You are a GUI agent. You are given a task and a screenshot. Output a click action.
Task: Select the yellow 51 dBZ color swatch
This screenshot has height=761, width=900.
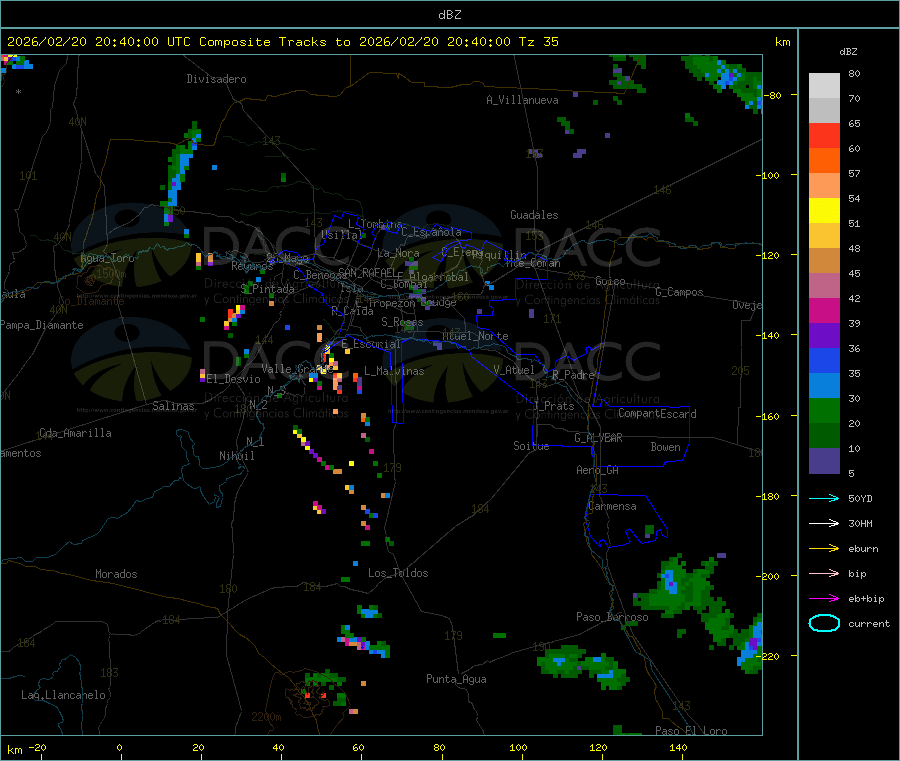pos(824,211)
